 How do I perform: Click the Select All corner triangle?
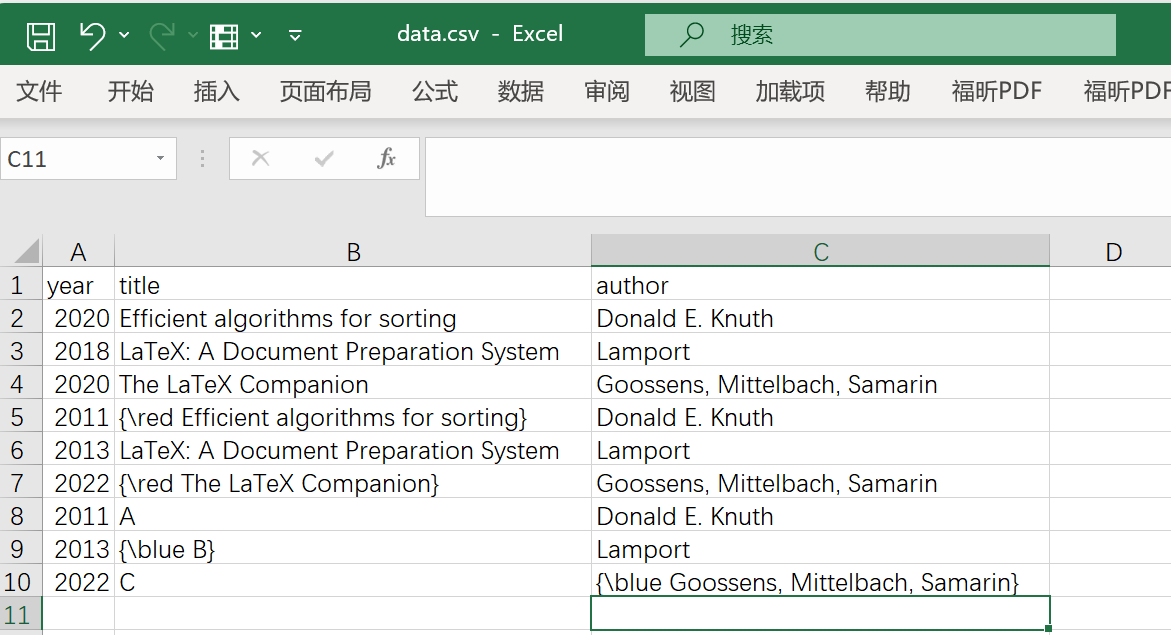pyautogui.click(x=27, y=251)
